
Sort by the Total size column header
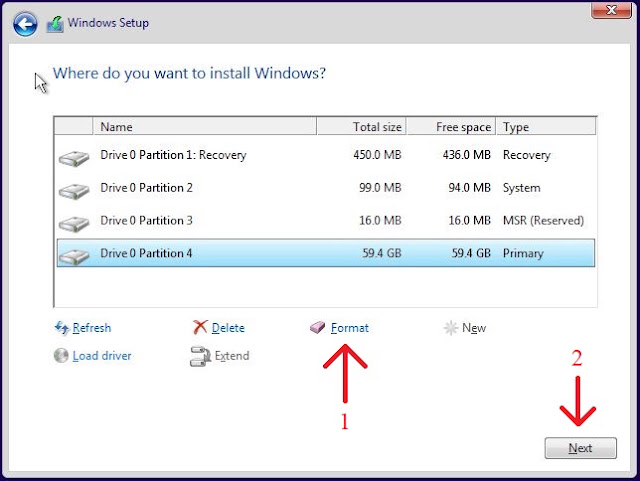361,127
